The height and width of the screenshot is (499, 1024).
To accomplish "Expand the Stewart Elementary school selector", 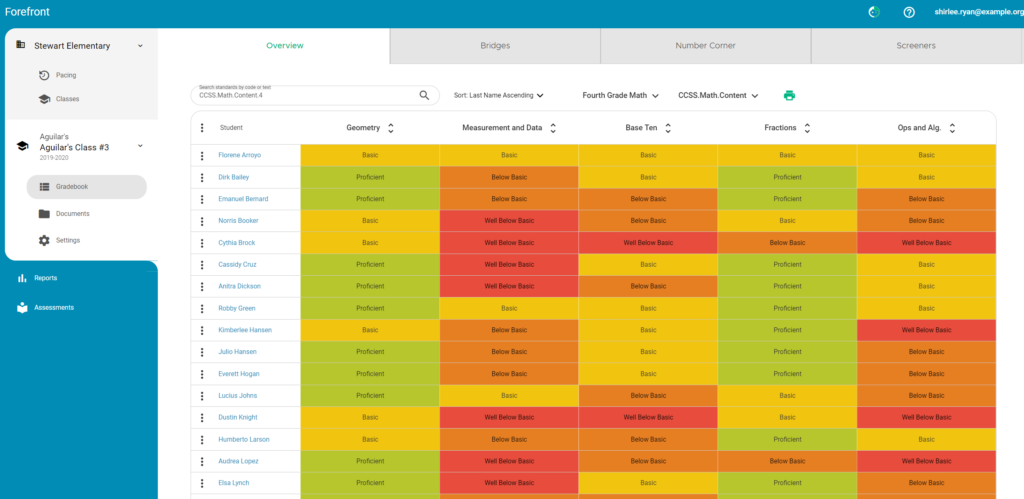I will (140, 45).
